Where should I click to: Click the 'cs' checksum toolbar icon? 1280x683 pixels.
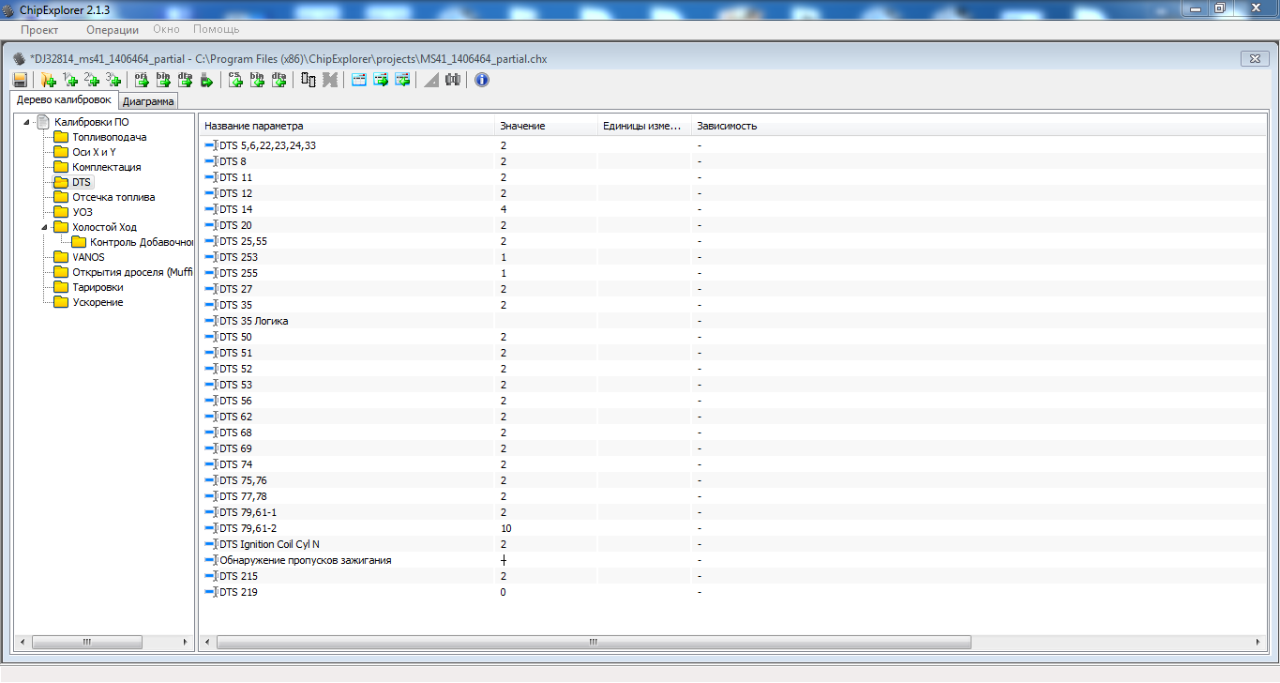tap(236, 80)
